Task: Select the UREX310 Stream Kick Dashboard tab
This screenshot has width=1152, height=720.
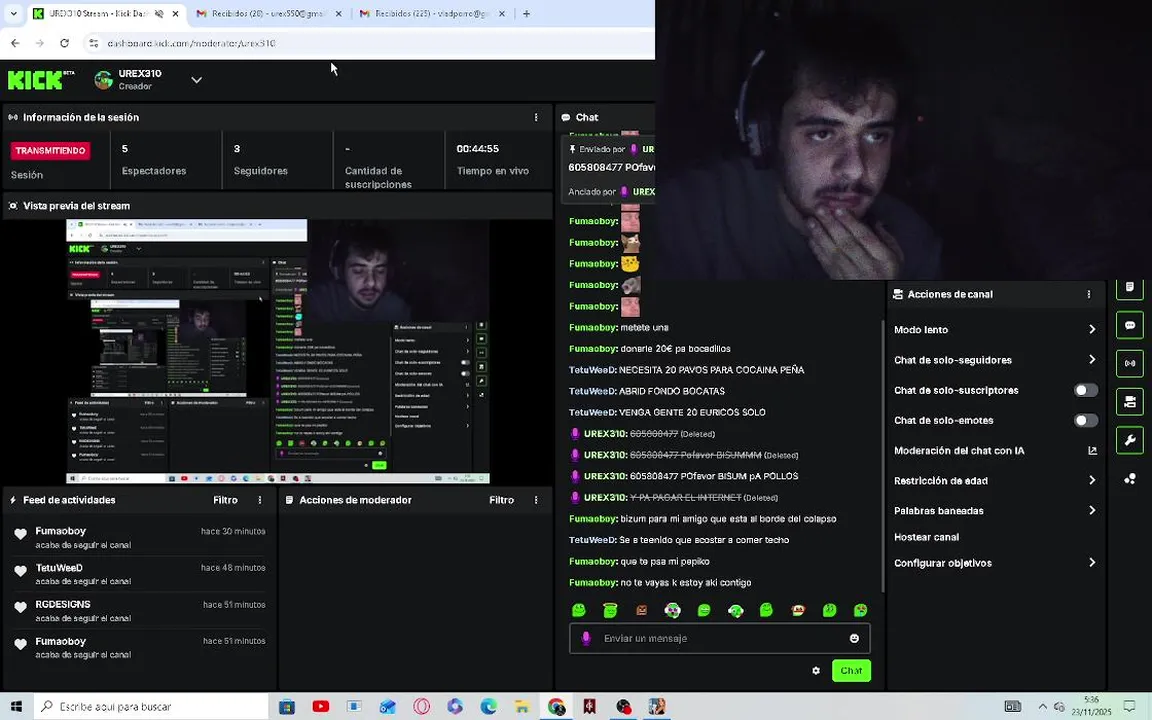Action: 105,13
